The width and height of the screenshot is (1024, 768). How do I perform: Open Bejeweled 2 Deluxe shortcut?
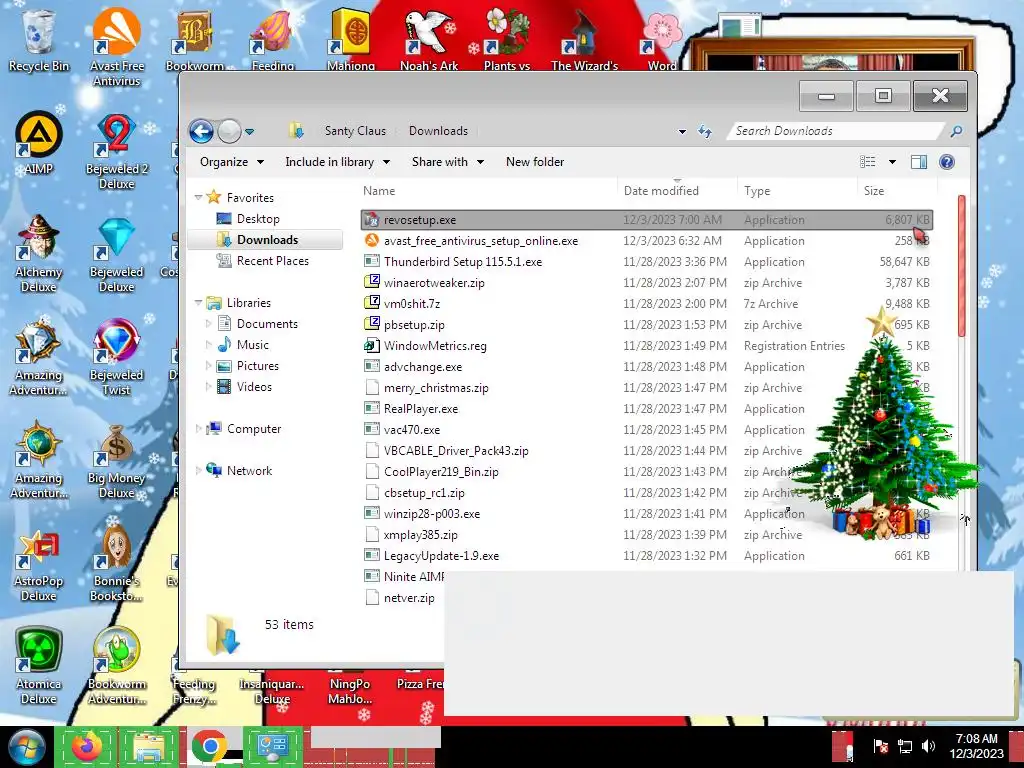pyautogui.click(x=117, y=152)
